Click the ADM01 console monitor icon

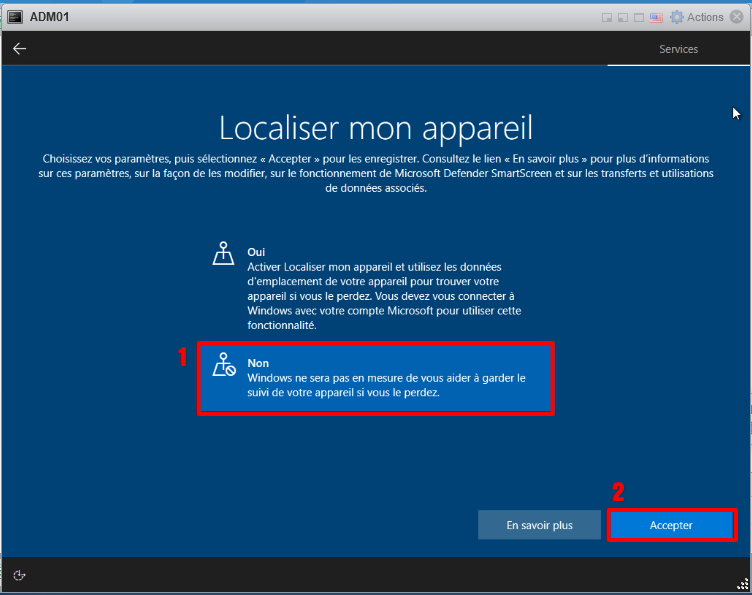pyautogui.click(x=16, y=17)
